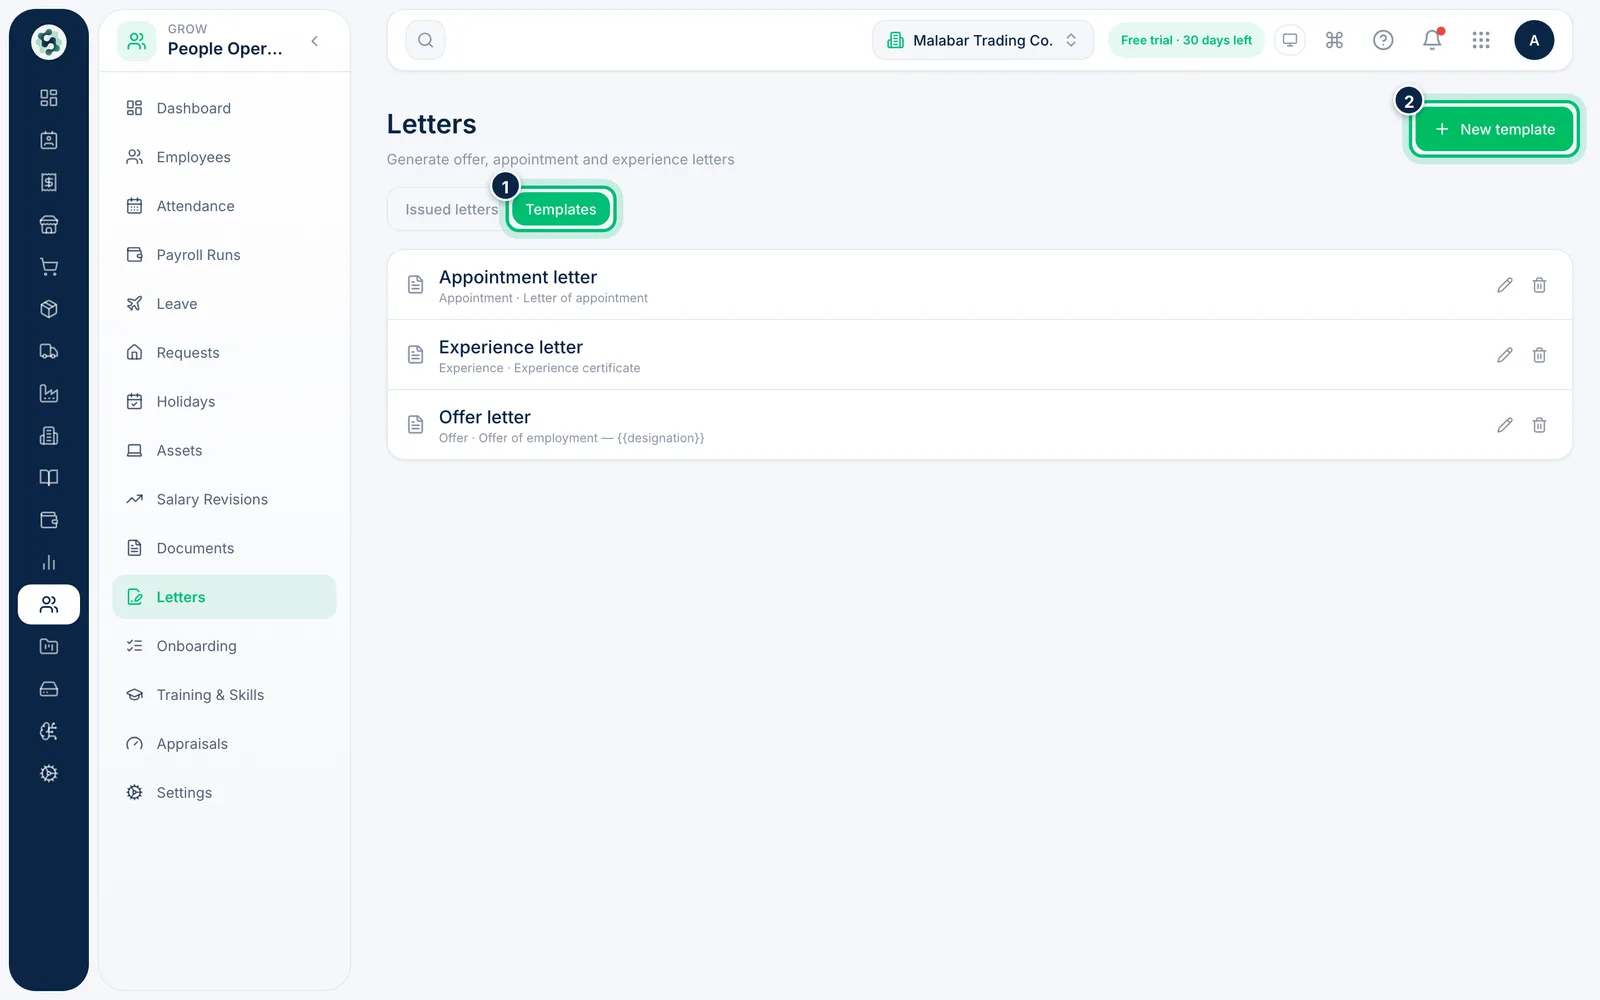The height and width of the screenshot is (1000, 1600).
Task: Open the contact badge icon in the dark rail
Action: point(48,140)
